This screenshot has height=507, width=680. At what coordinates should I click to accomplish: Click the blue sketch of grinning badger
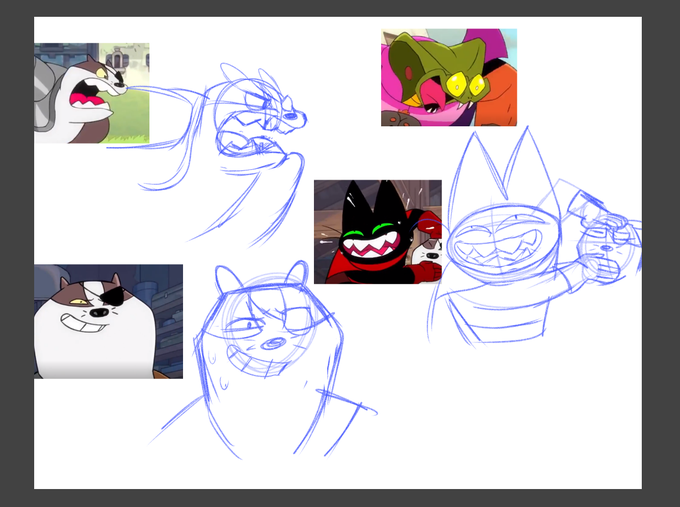pyautogui.click(x=262, y=360)
